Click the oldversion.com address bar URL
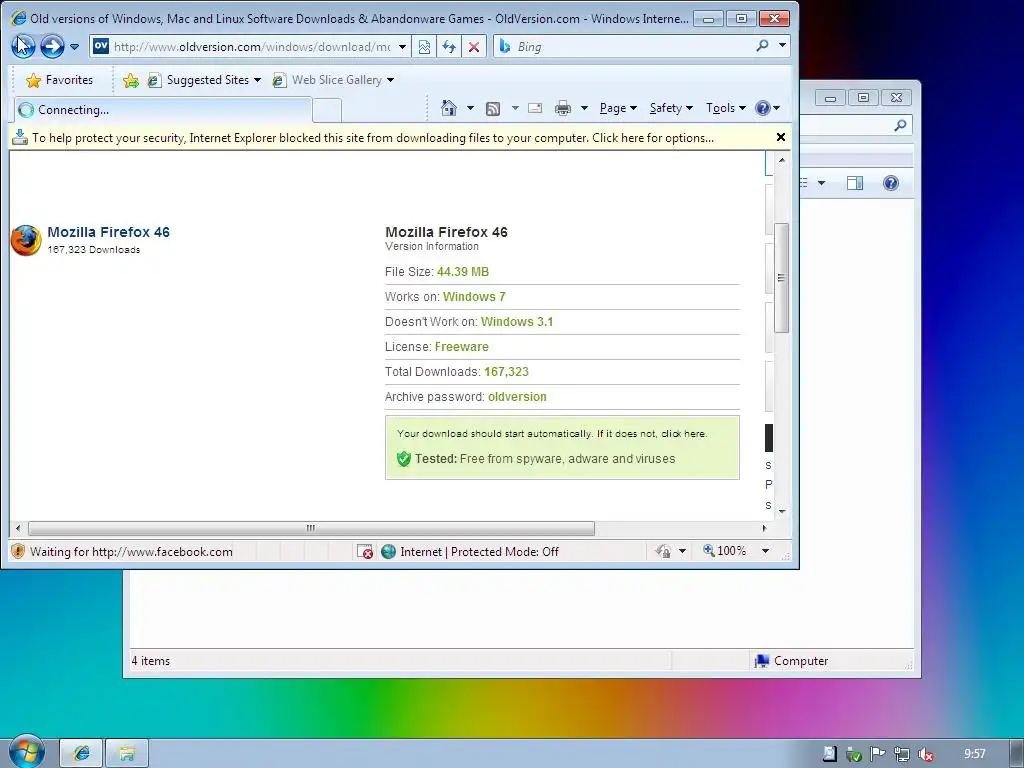The image size is (1024, 768). point(252,46)
